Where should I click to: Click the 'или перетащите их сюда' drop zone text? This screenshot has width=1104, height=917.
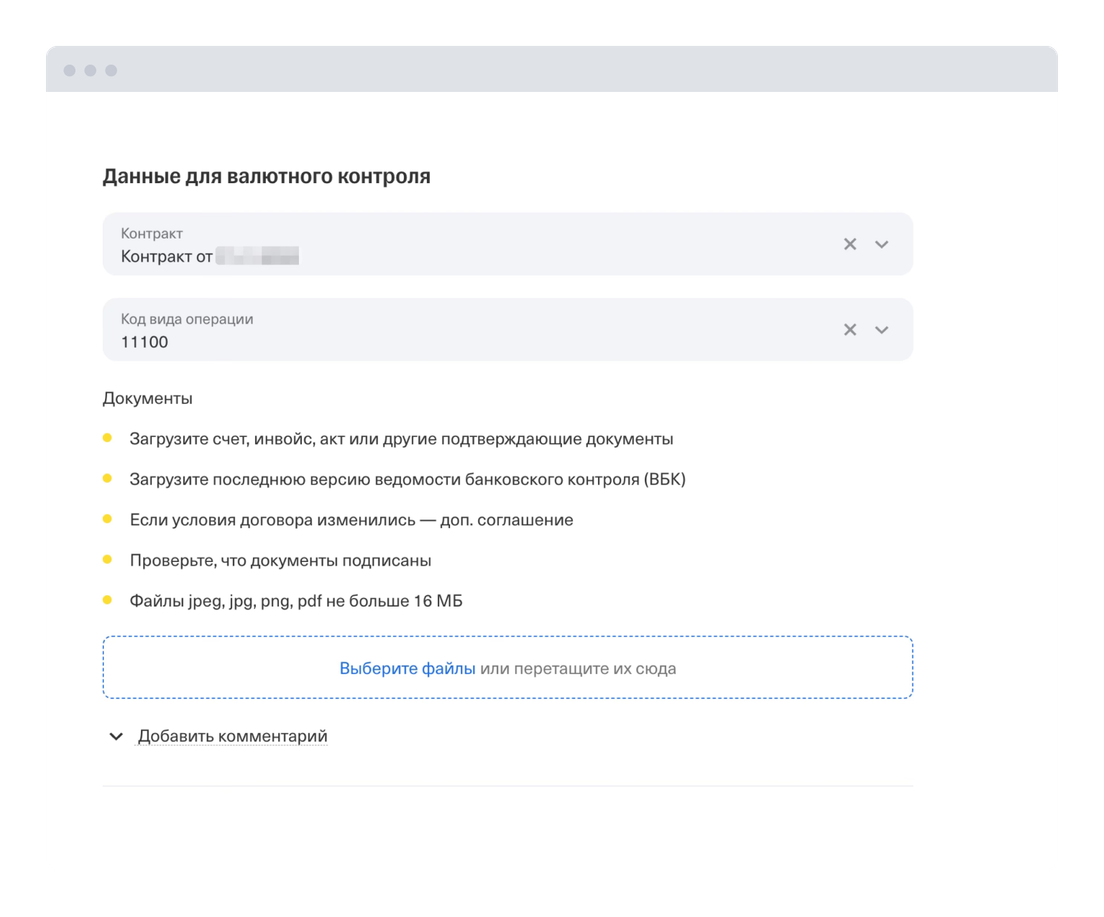pyautogui.click(x=578, y=668)
